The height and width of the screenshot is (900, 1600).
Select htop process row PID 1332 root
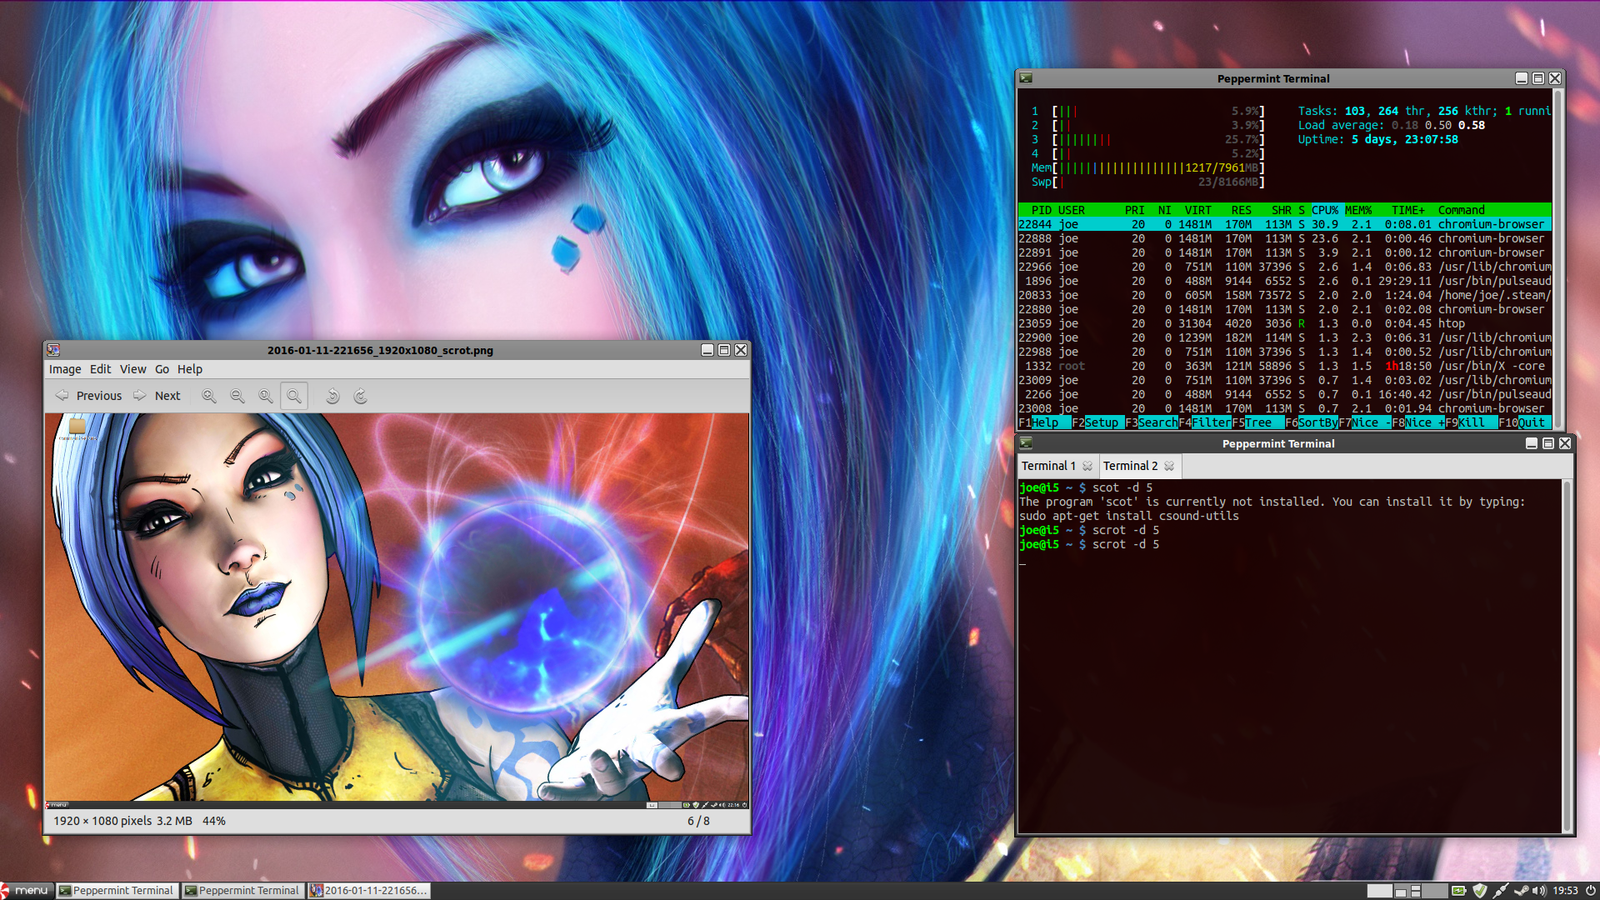pos(1284,367)
